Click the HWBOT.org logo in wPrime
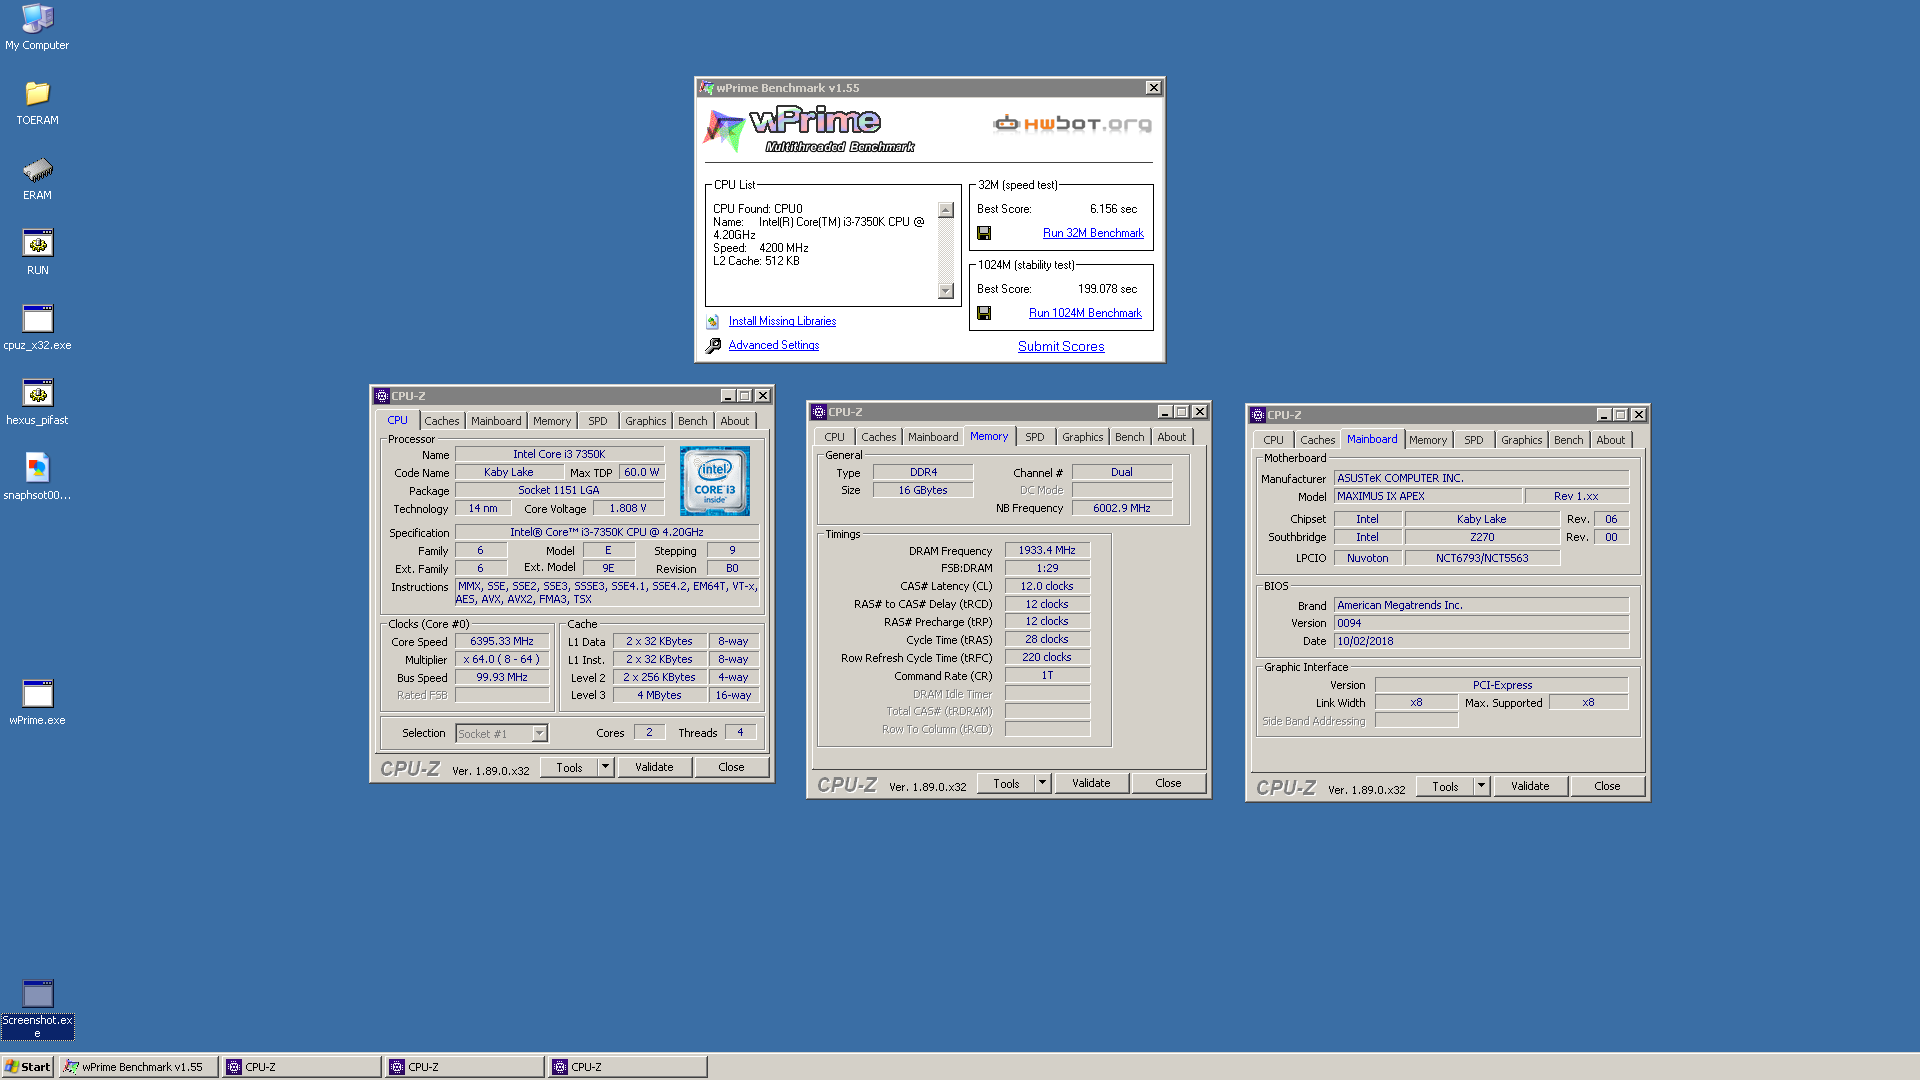Viewport: 1920px width, 1080px height. point(1072,124)
